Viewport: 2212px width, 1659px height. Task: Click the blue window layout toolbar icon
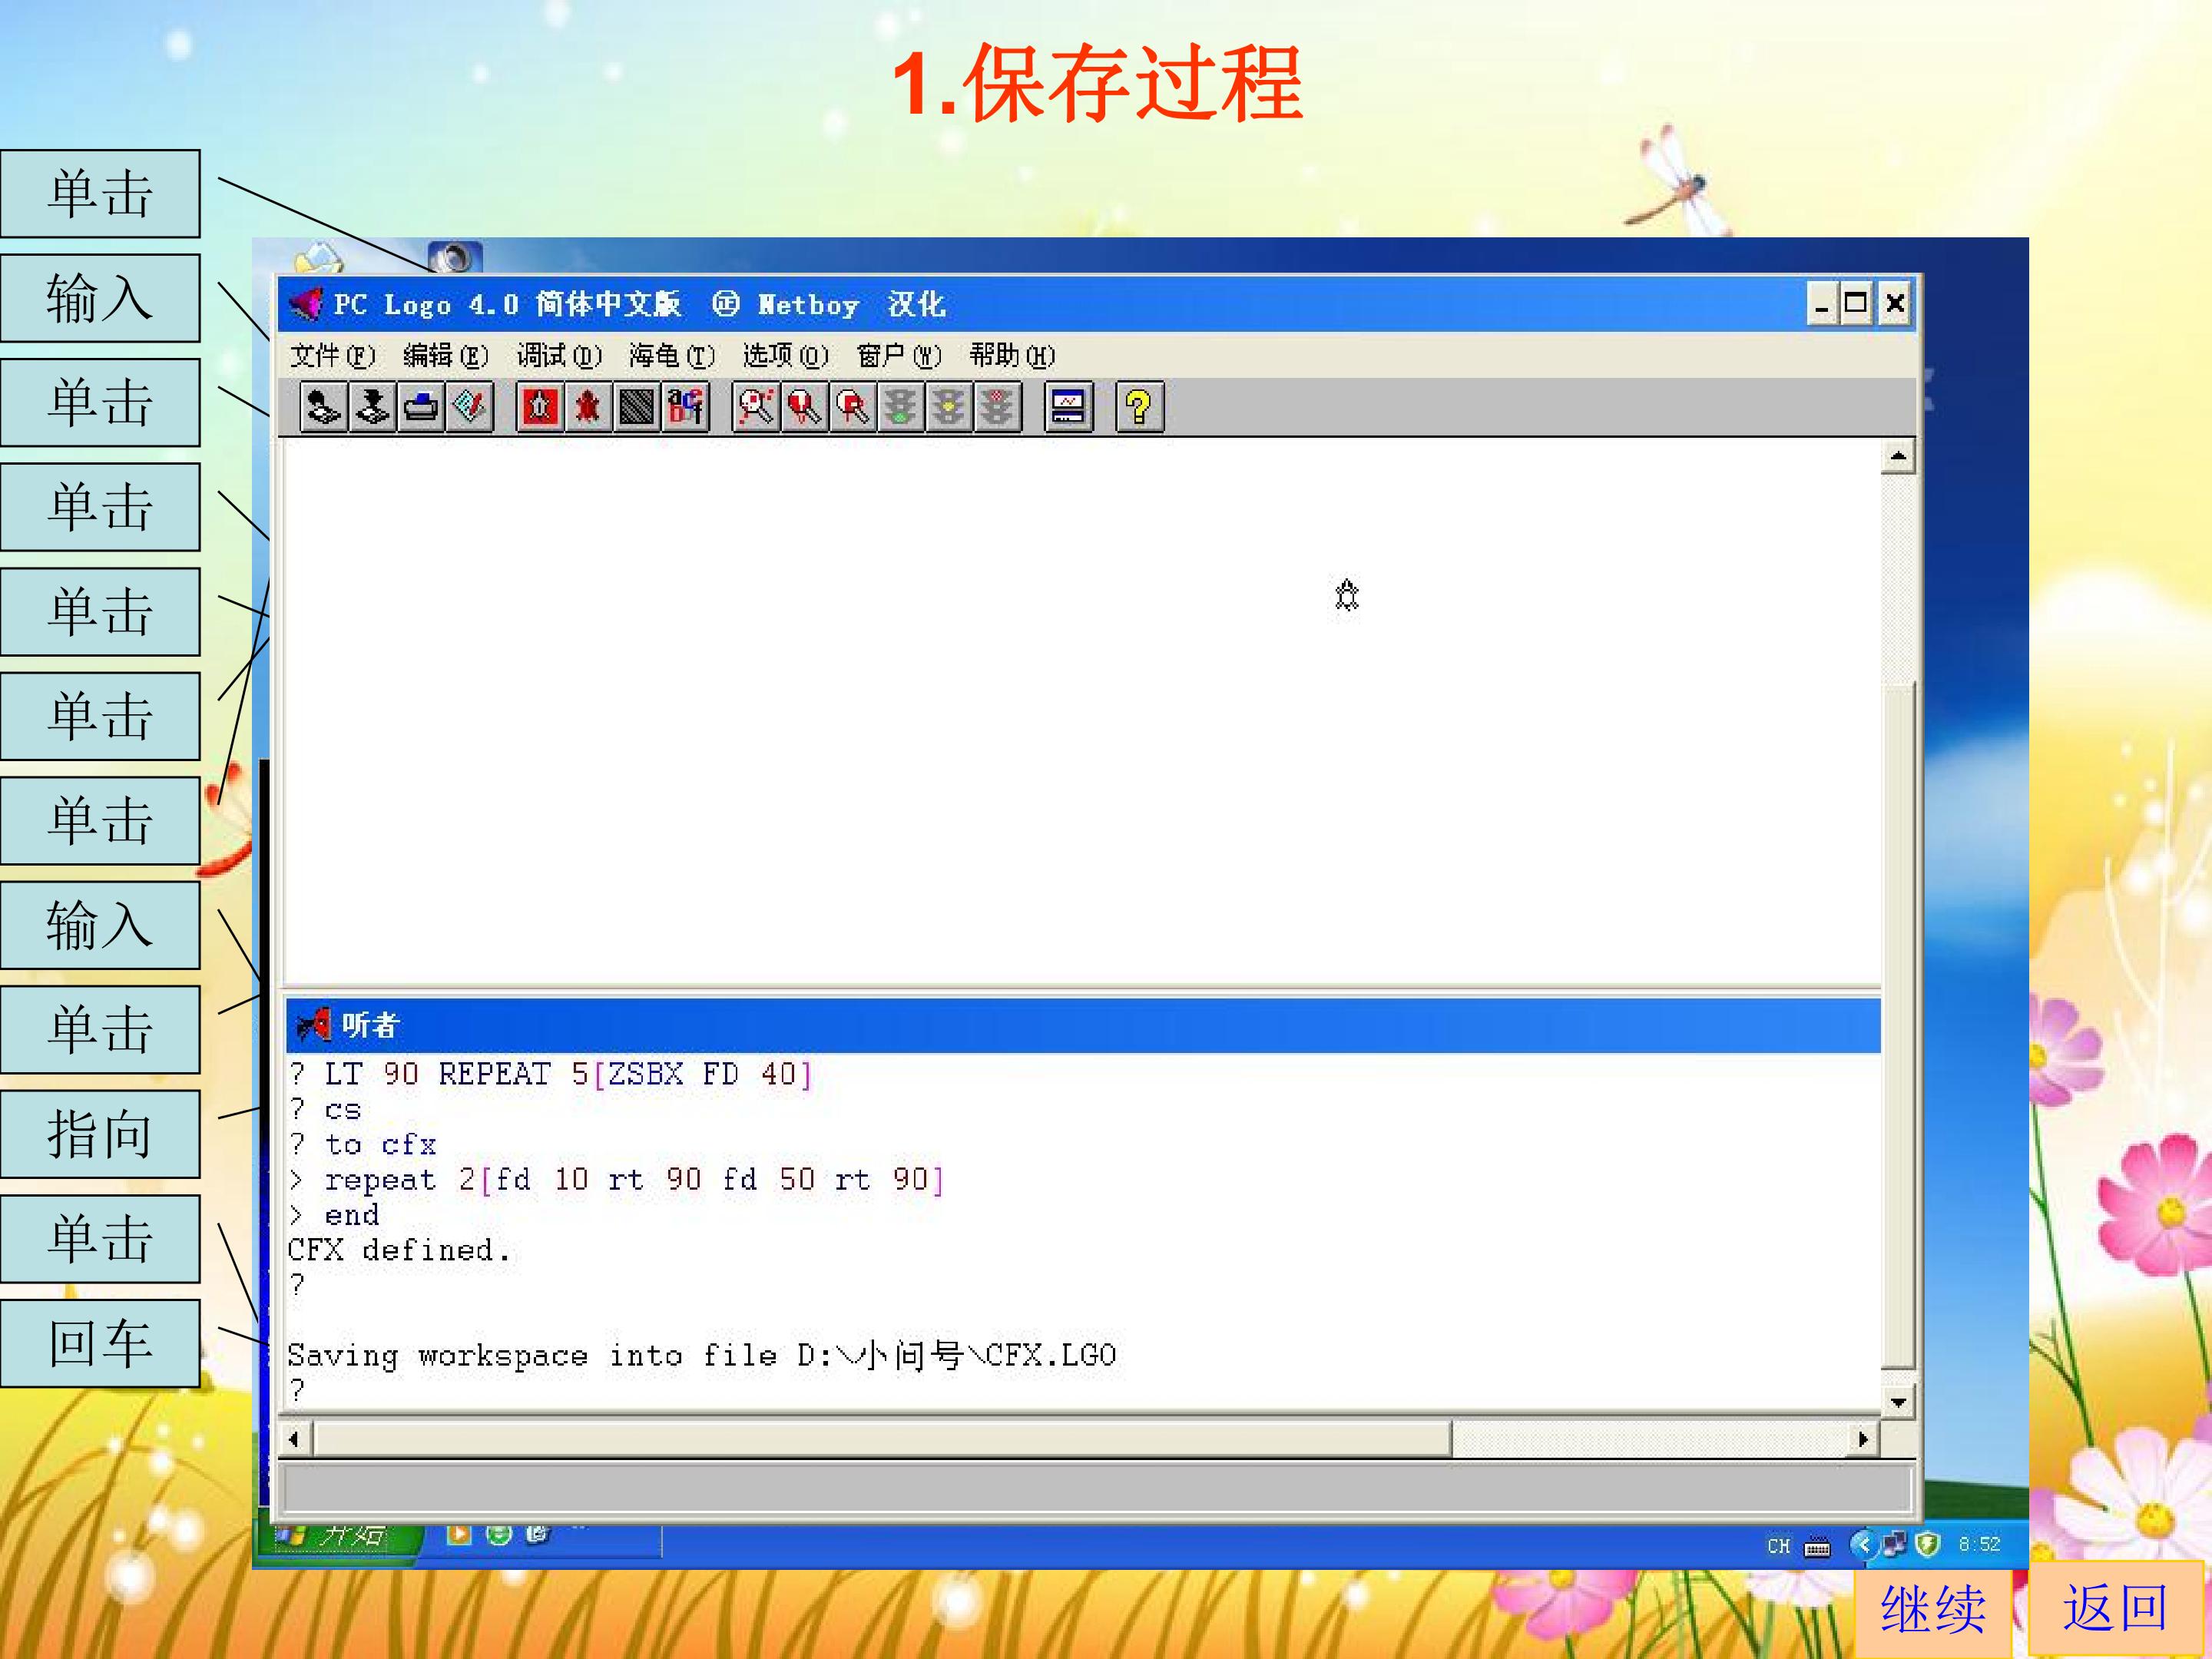(1068, 407)
